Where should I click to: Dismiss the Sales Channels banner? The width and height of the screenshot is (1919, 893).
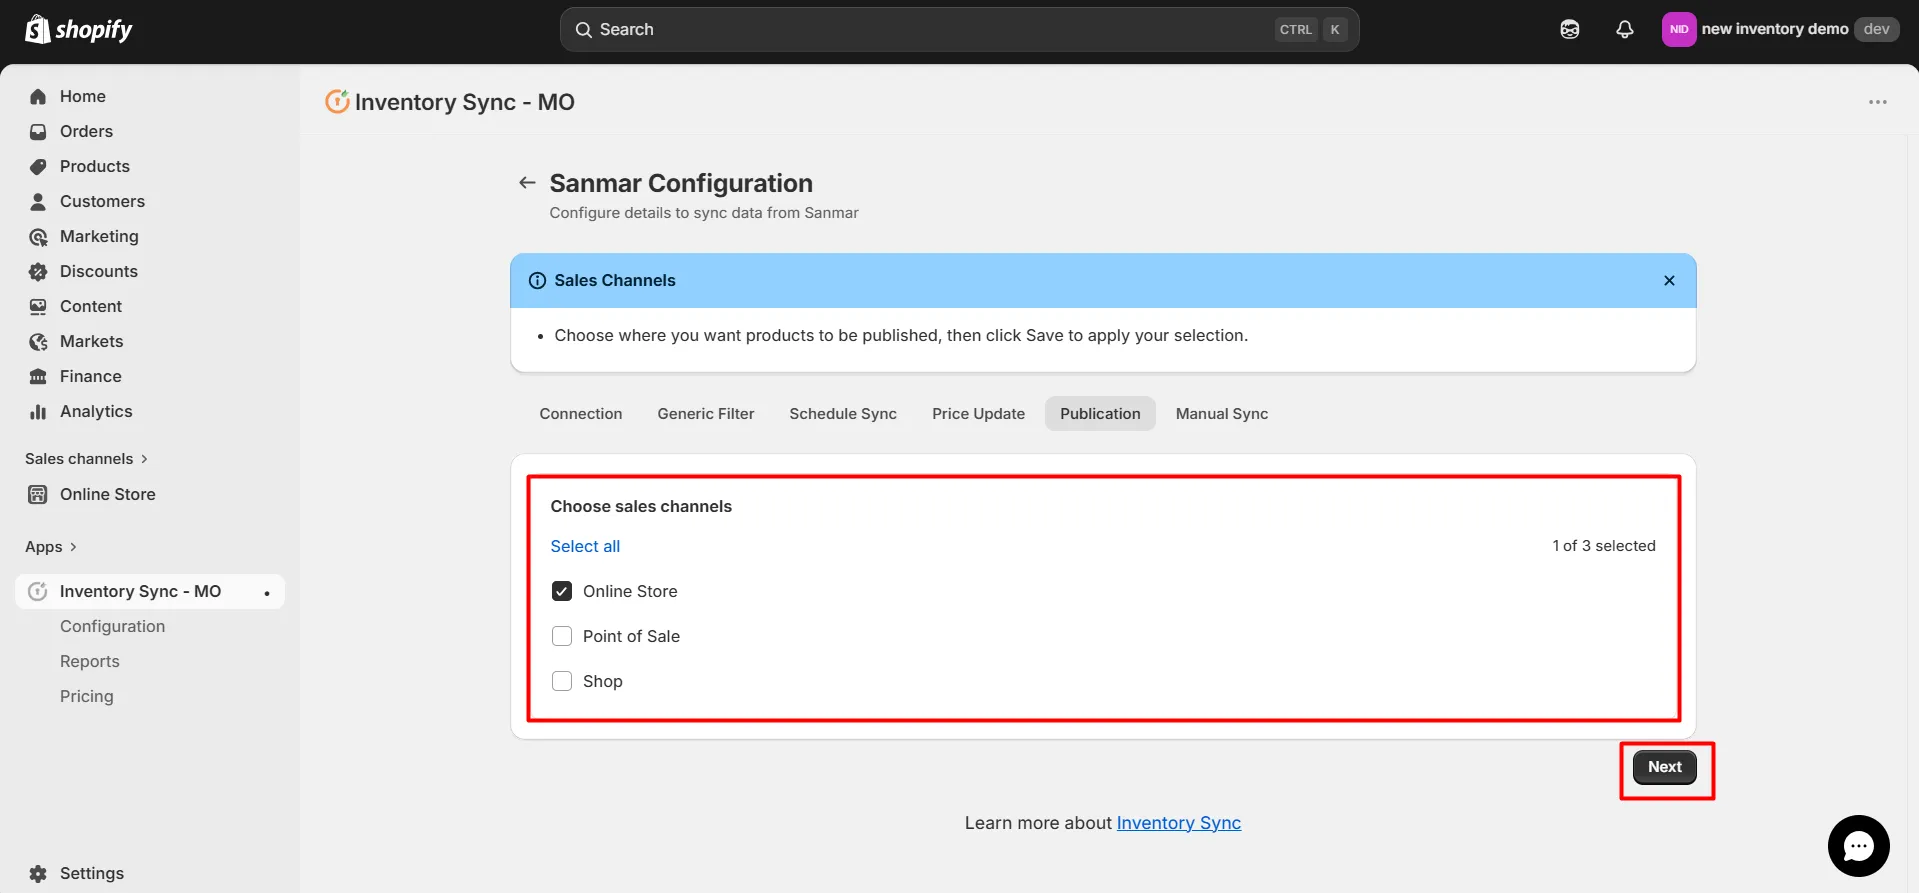[x=1669, y=281]
